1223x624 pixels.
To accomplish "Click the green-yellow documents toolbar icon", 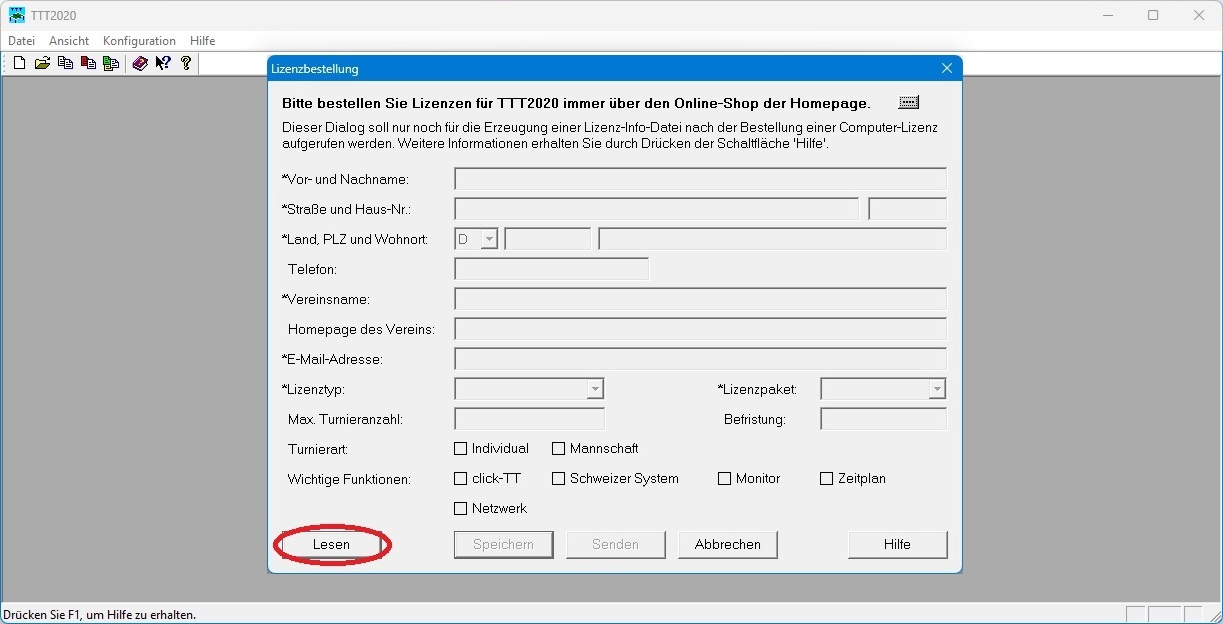I will click(111, 63).
